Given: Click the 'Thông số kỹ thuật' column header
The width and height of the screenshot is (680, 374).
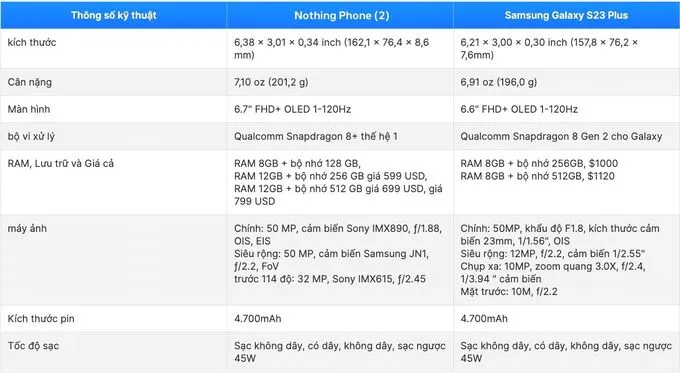Looking at the screenshot, I should click(x=114, y=15).
